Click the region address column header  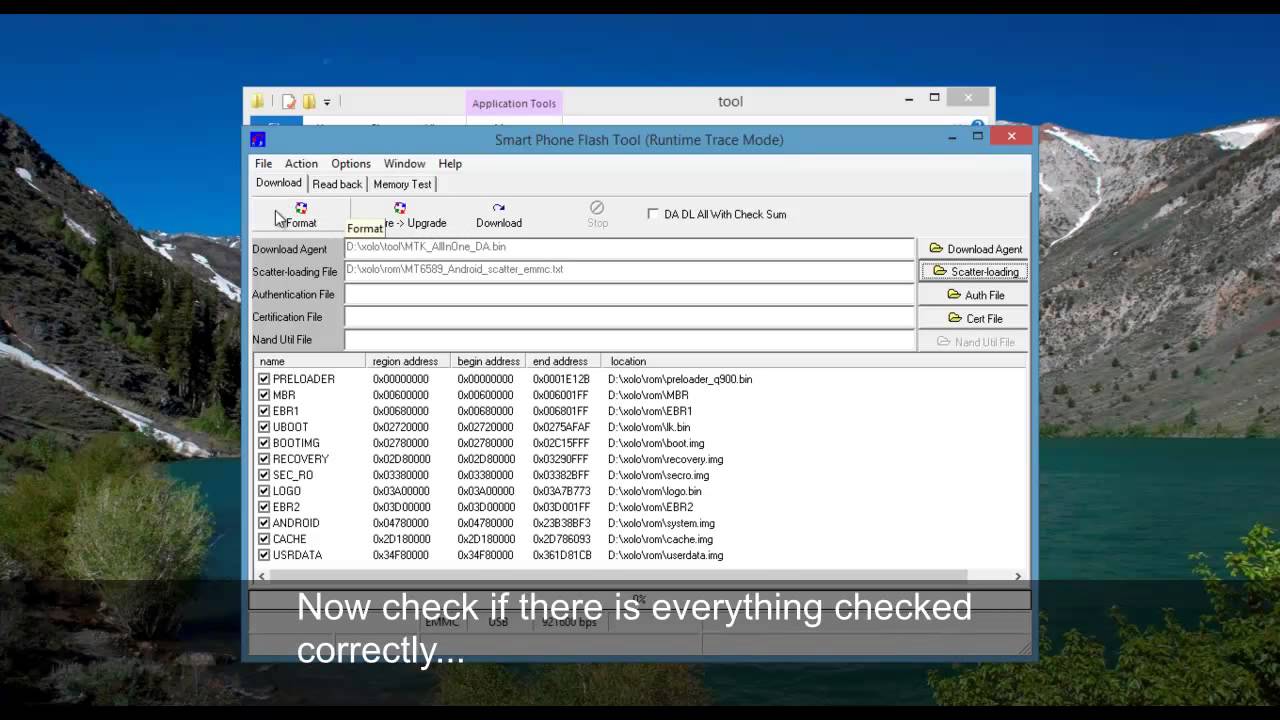408,361
